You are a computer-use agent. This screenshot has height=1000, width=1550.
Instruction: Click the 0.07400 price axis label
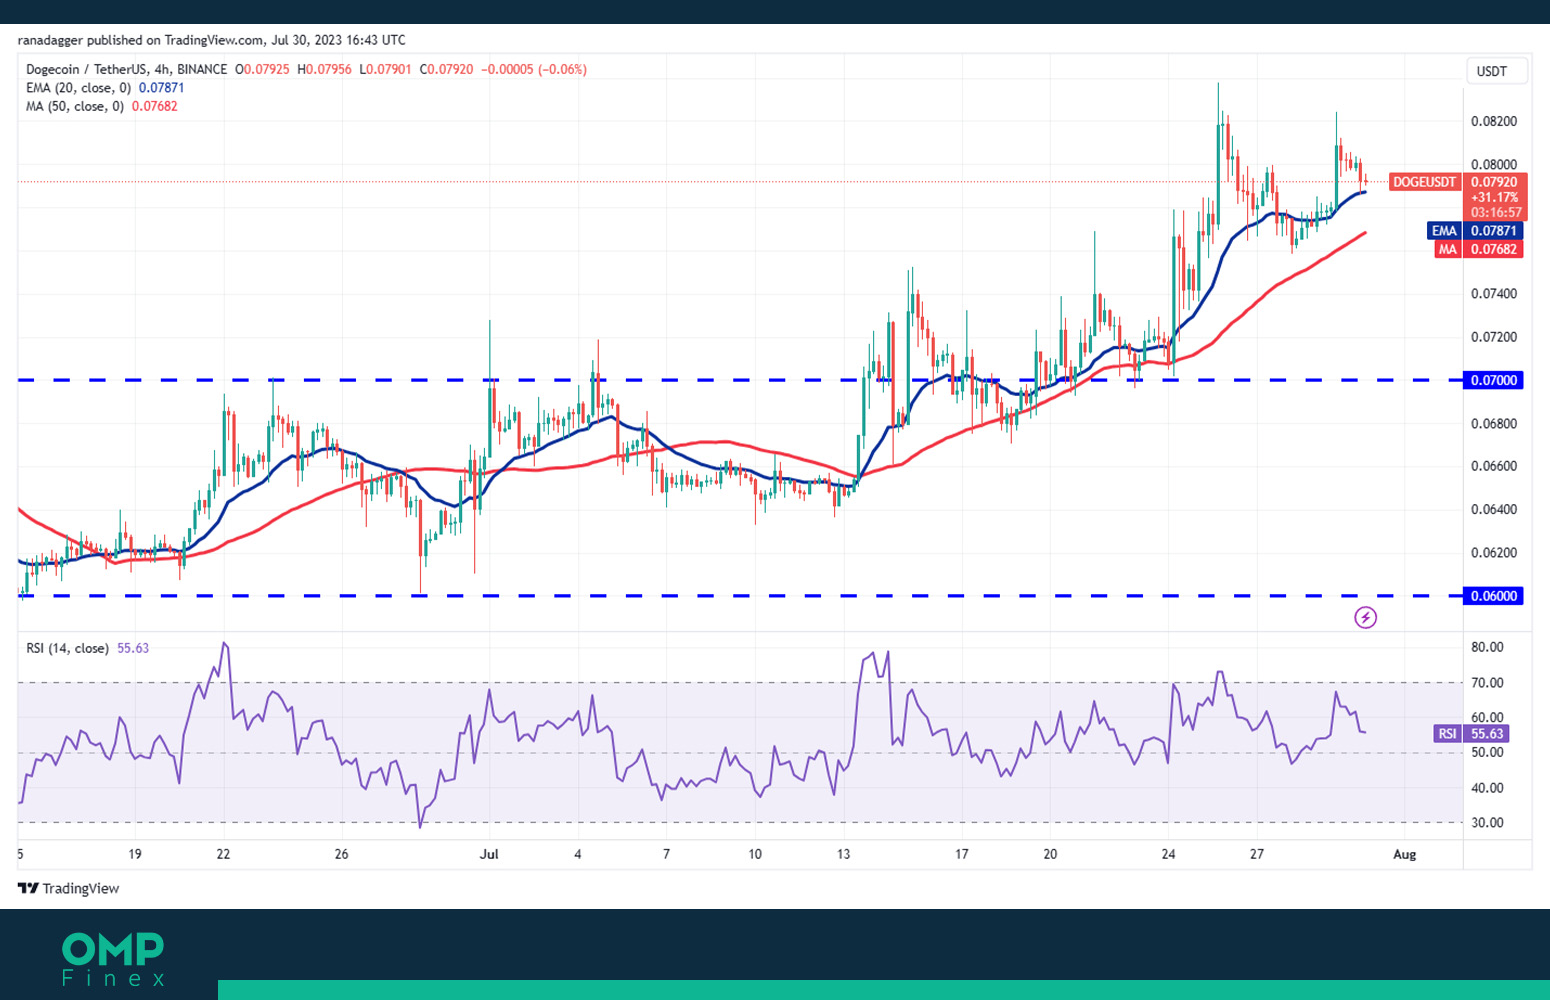(1494, 294)
